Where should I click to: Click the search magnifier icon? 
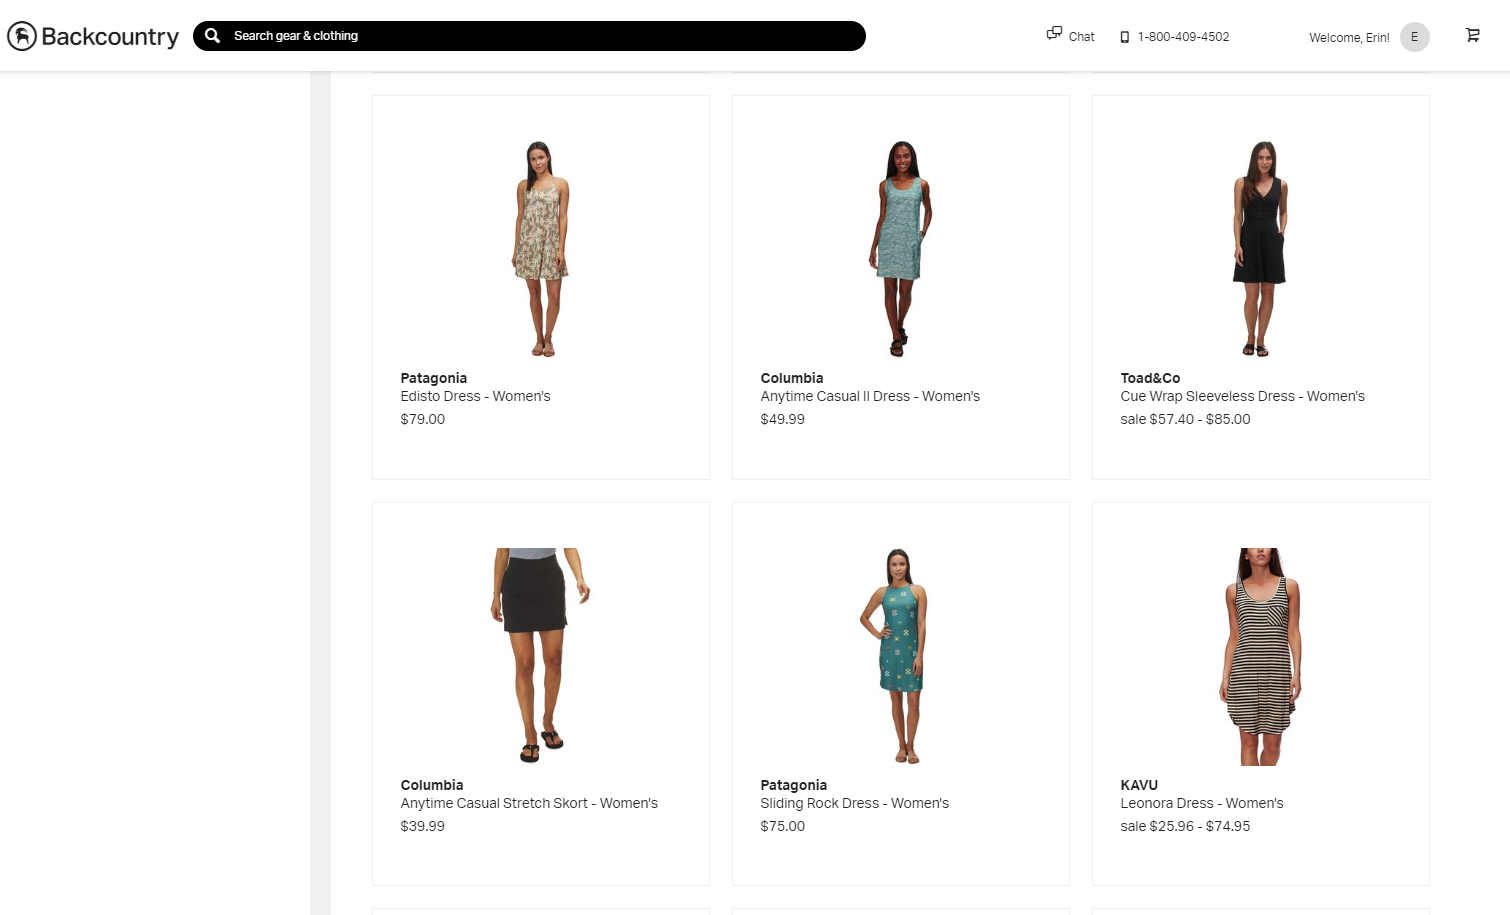tap(212, 36)
